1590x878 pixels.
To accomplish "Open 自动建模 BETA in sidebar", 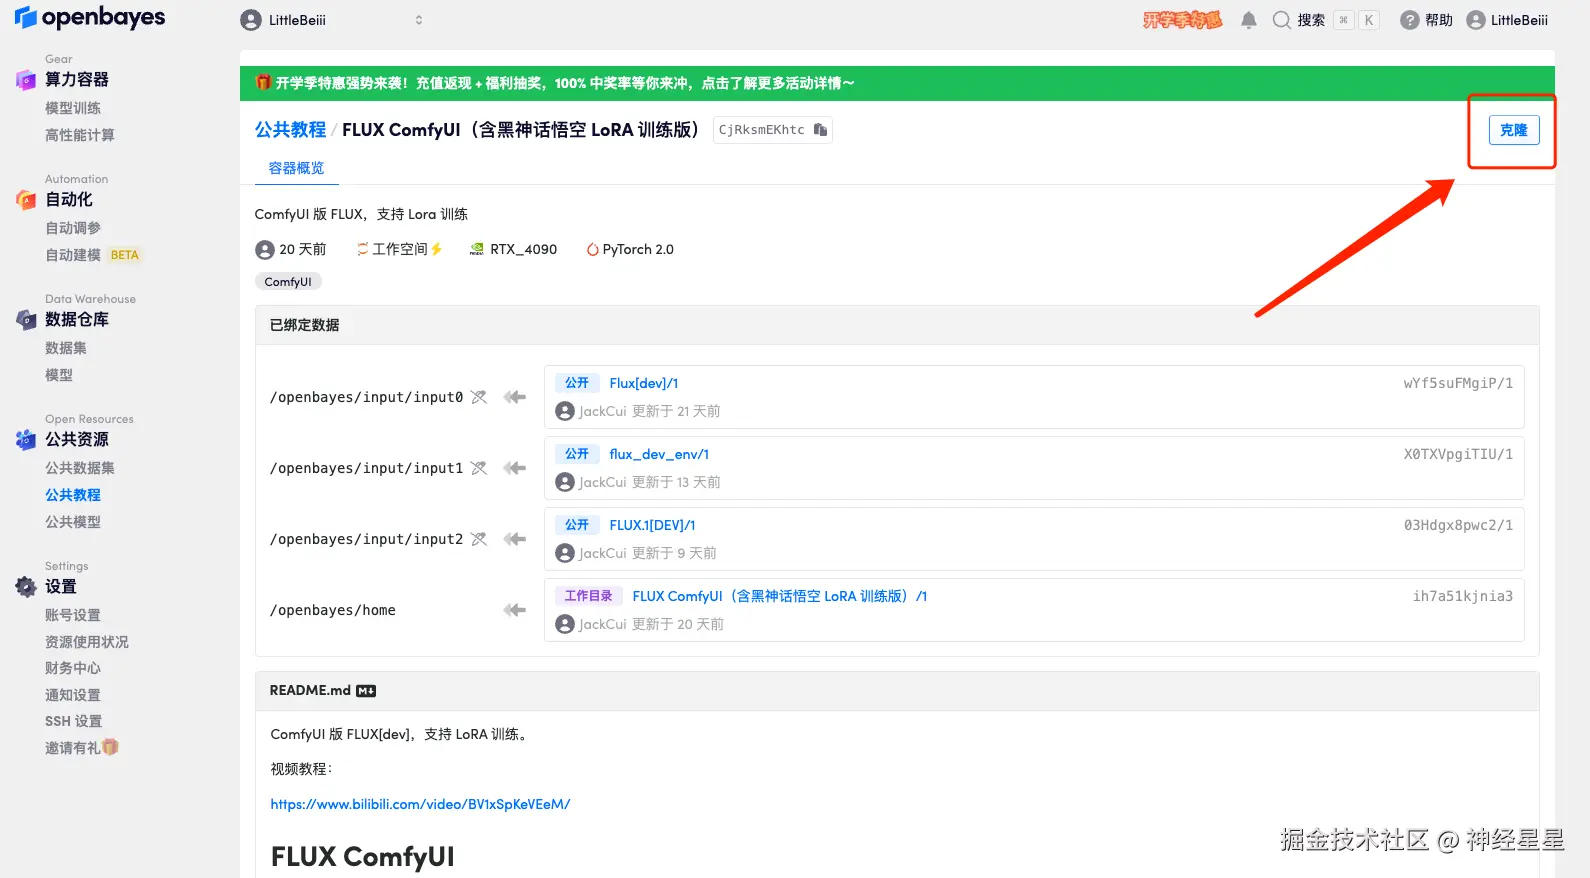I will (92, 255).
